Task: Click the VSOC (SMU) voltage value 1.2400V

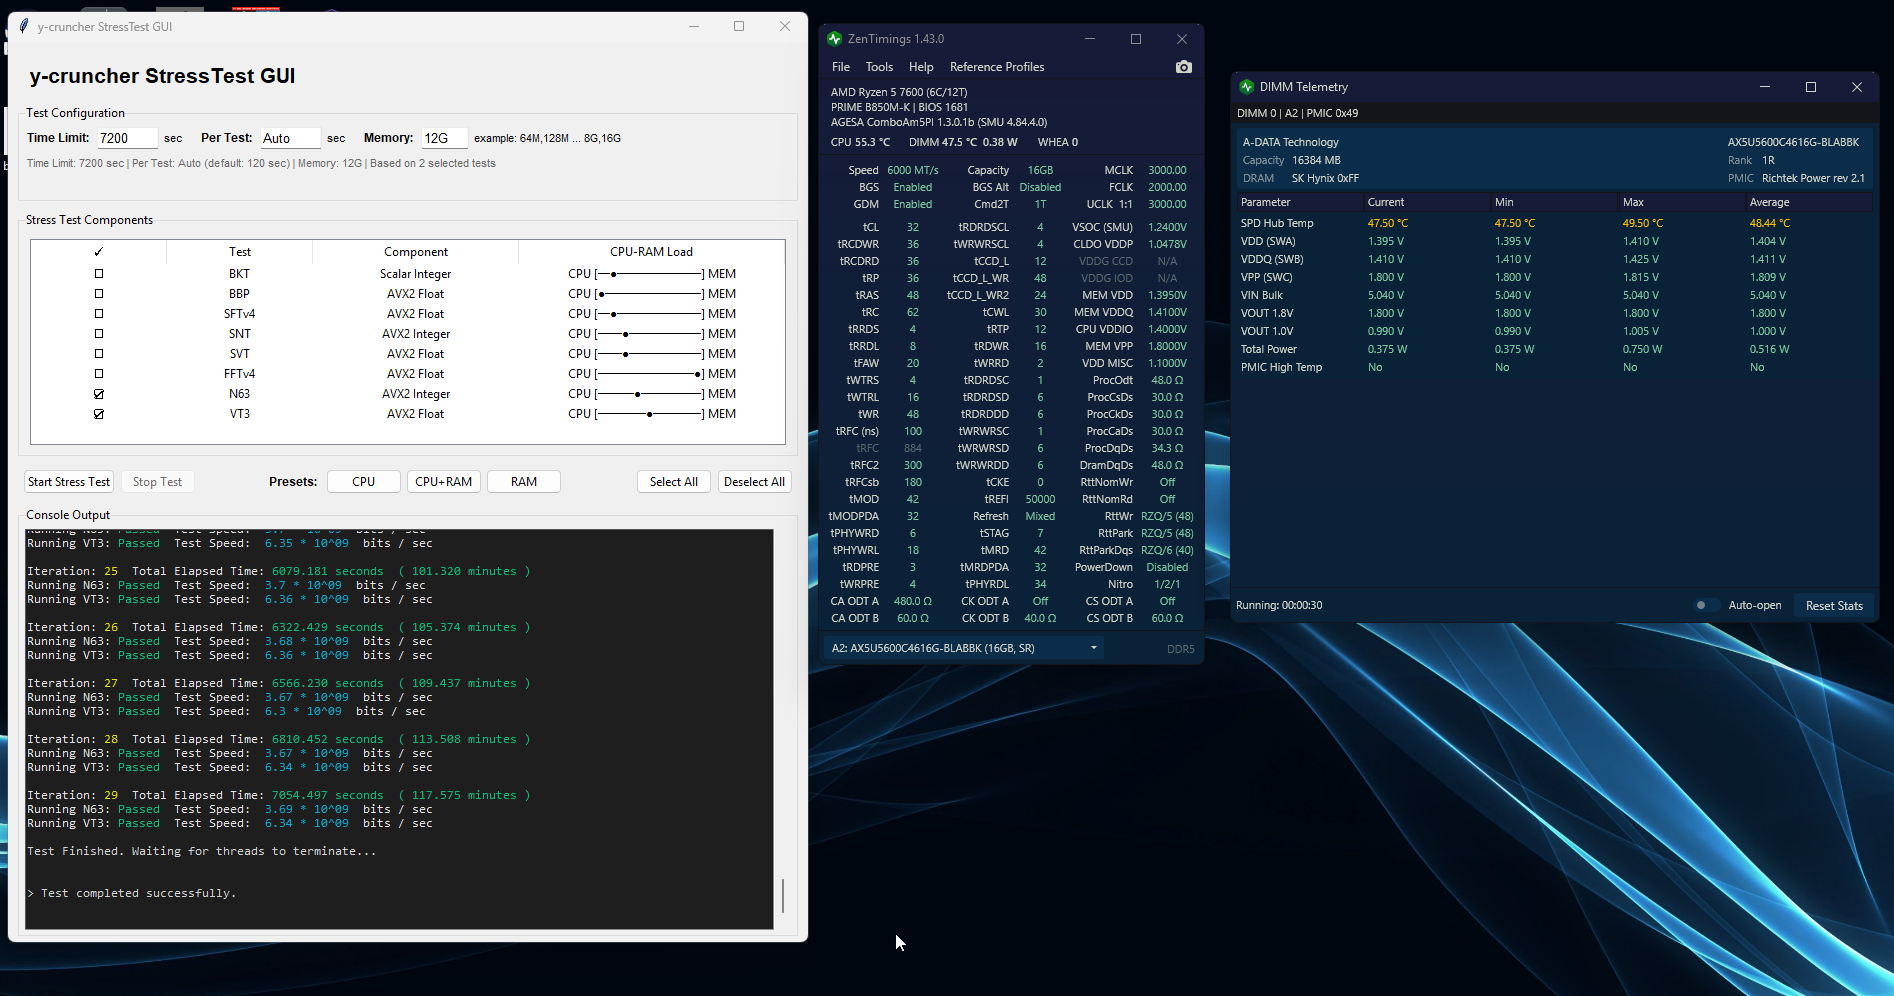Action: pyautogui.click(x=1167, y=227)
